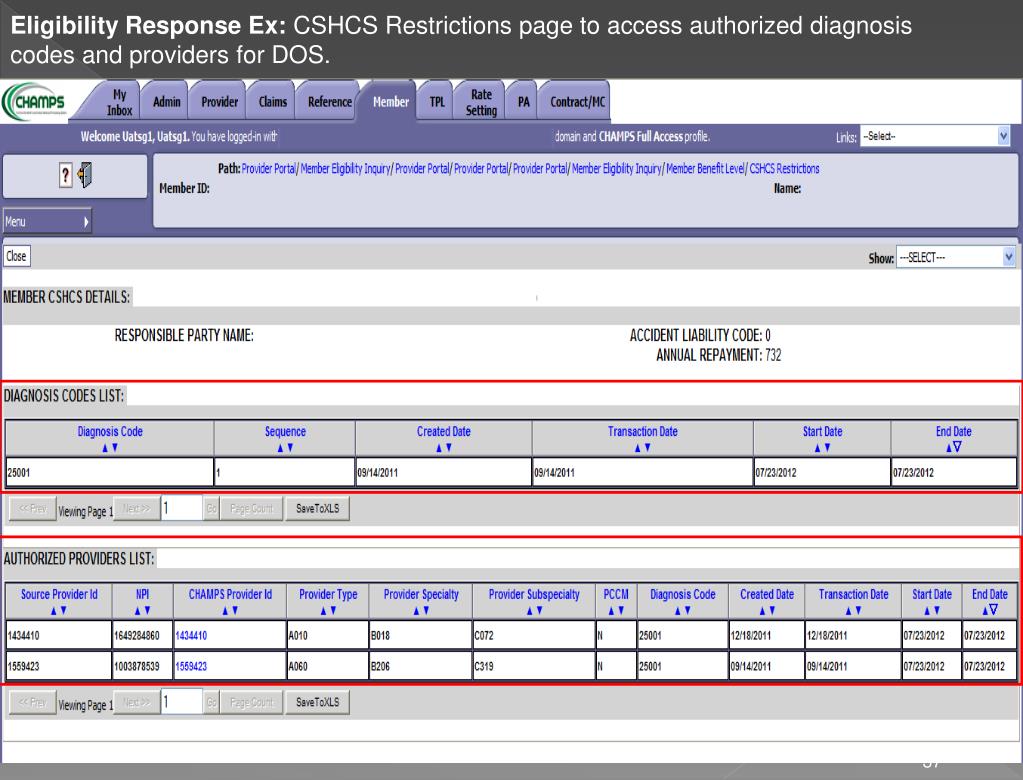Open CHAMPS Provider Id link 1559423

click(191, 667)
